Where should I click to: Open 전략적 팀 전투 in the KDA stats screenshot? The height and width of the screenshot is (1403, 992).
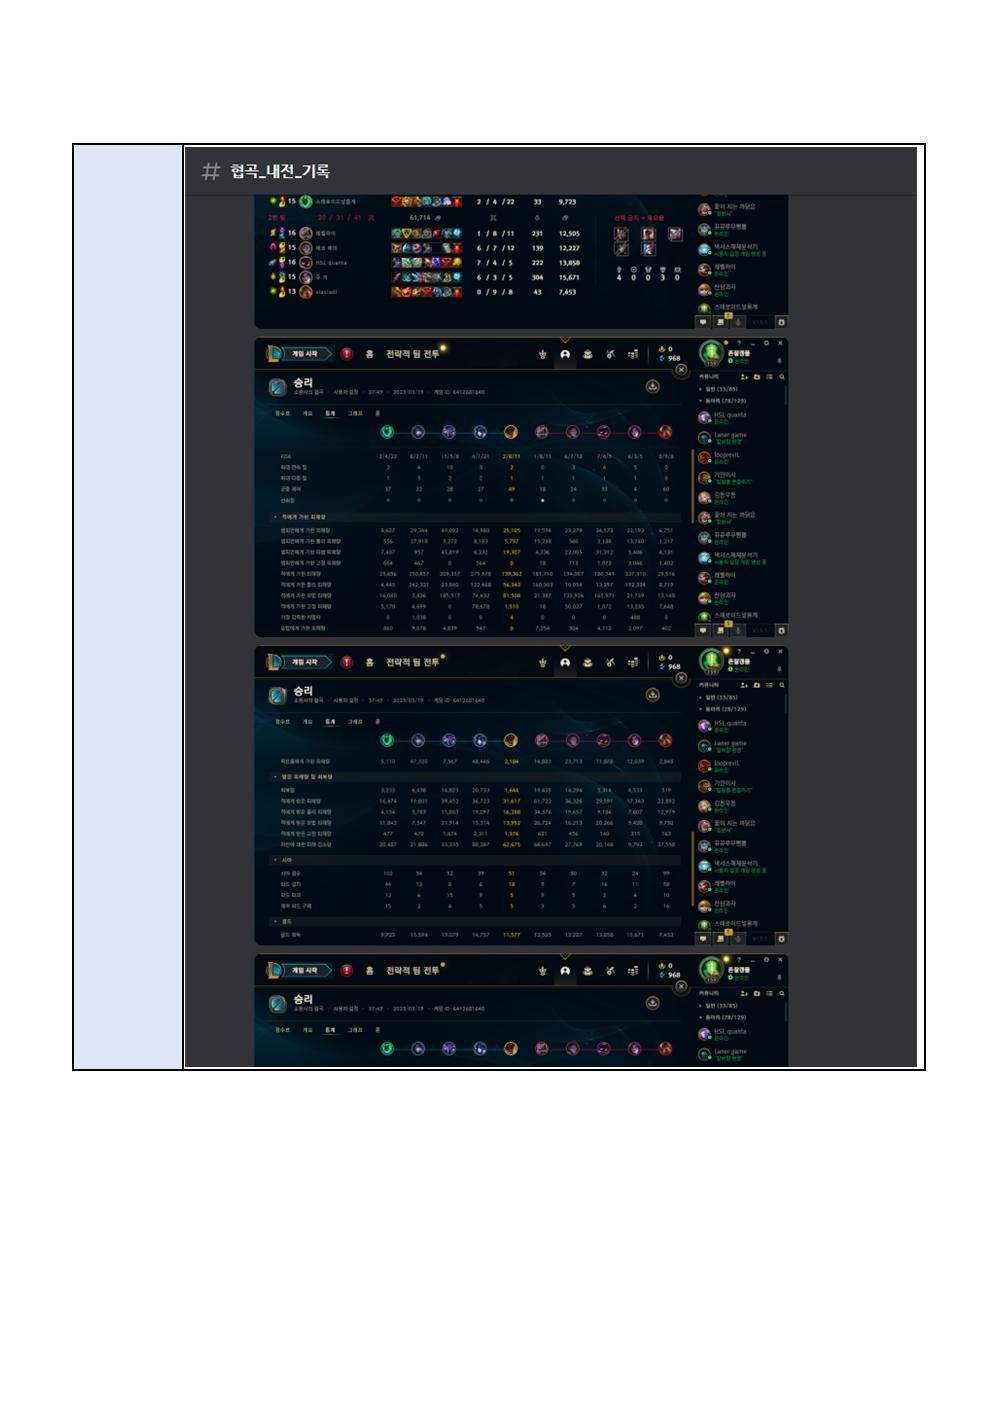click(412, 353)
